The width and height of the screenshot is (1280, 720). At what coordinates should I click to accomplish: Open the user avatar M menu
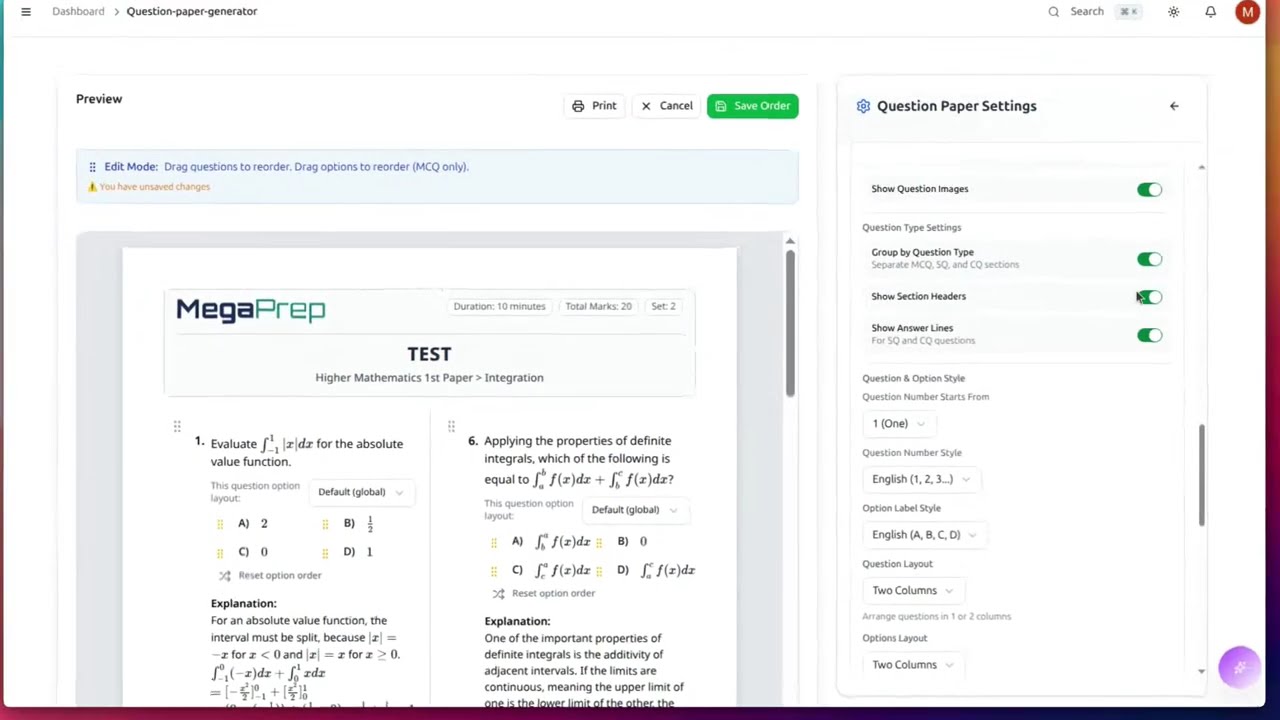click(x=1247, y=12)
